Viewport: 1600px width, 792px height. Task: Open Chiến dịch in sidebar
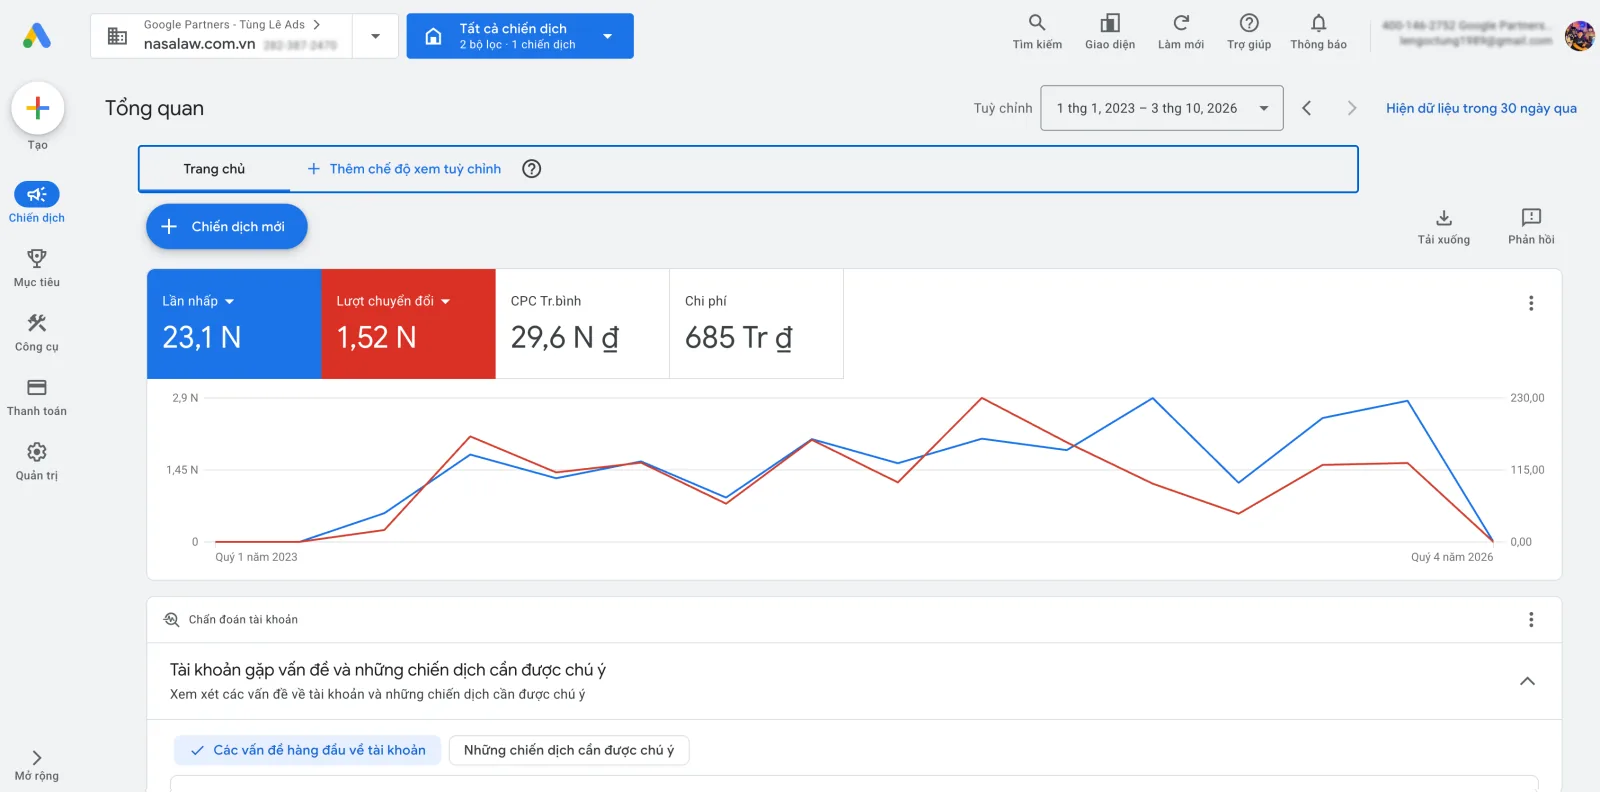37,202
